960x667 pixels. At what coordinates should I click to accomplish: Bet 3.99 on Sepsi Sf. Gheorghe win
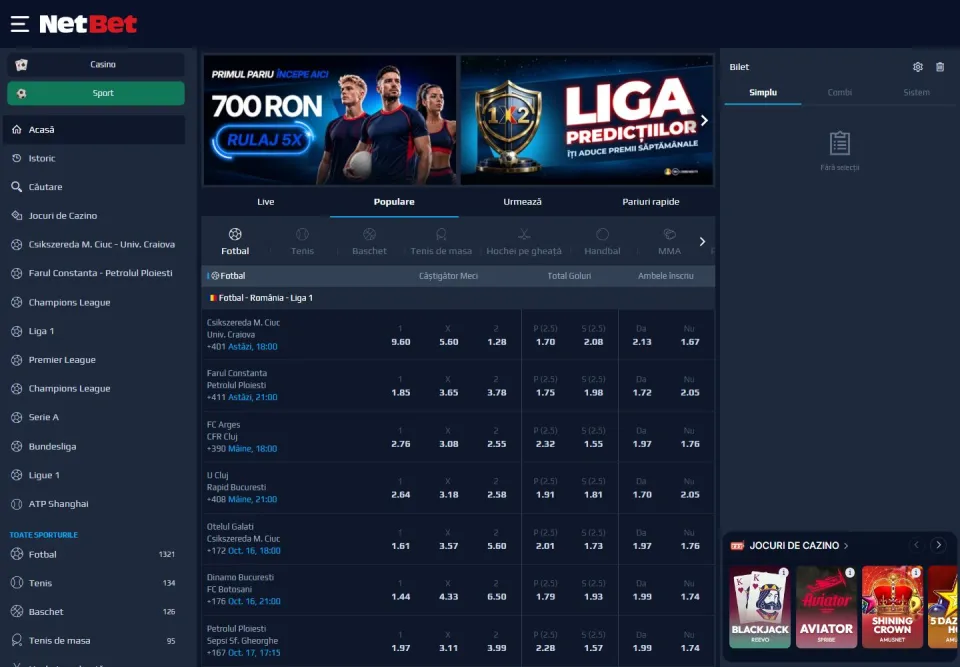(x=497, y=642)
